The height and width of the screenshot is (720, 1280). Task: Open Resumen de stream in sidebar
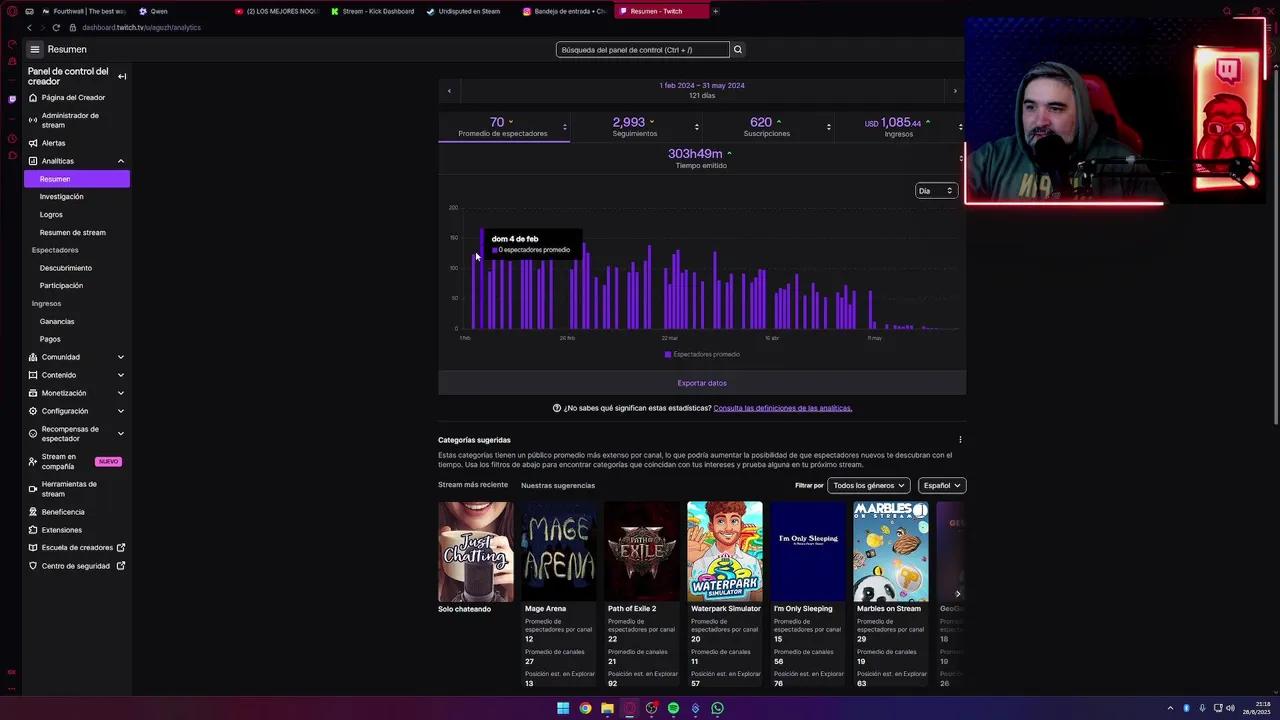tap(73, 233)
